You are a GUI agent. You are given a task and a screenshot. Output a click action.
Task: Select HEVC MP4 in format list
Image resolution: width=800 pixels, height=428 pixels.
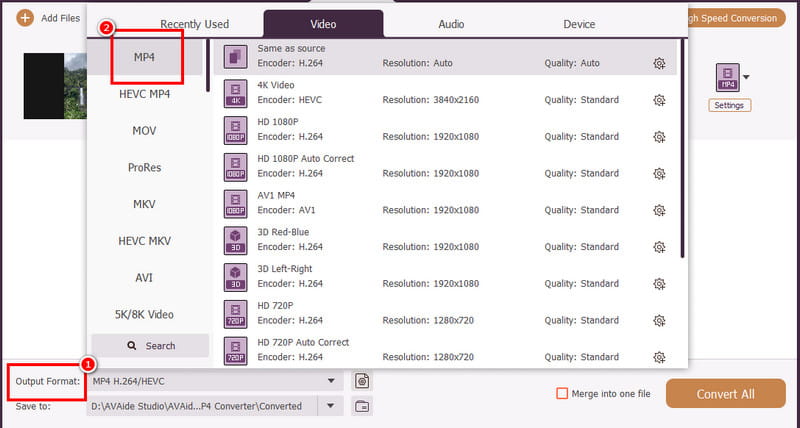pos(143,94)
